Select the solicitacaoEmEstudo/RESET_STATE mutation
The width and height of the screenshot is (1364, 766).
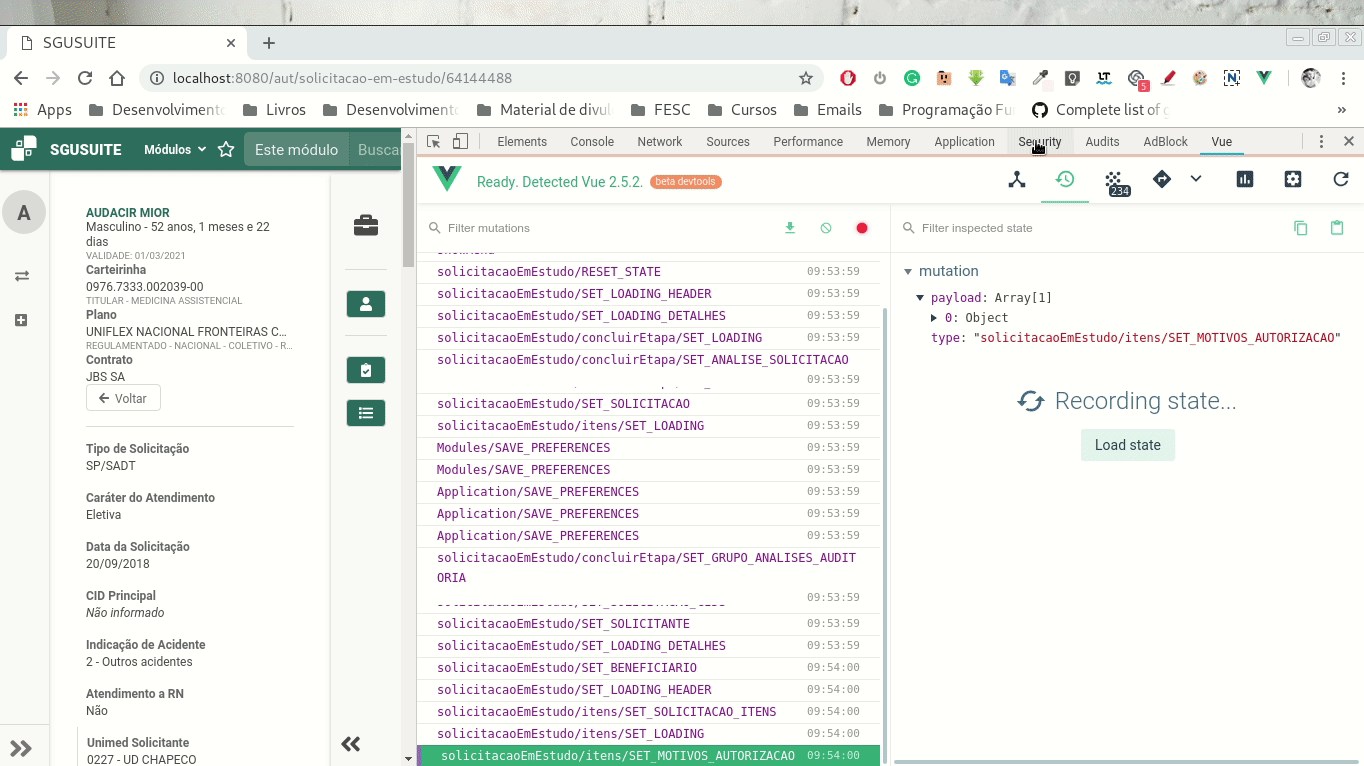pyautogui.click(x=648, y=272)
